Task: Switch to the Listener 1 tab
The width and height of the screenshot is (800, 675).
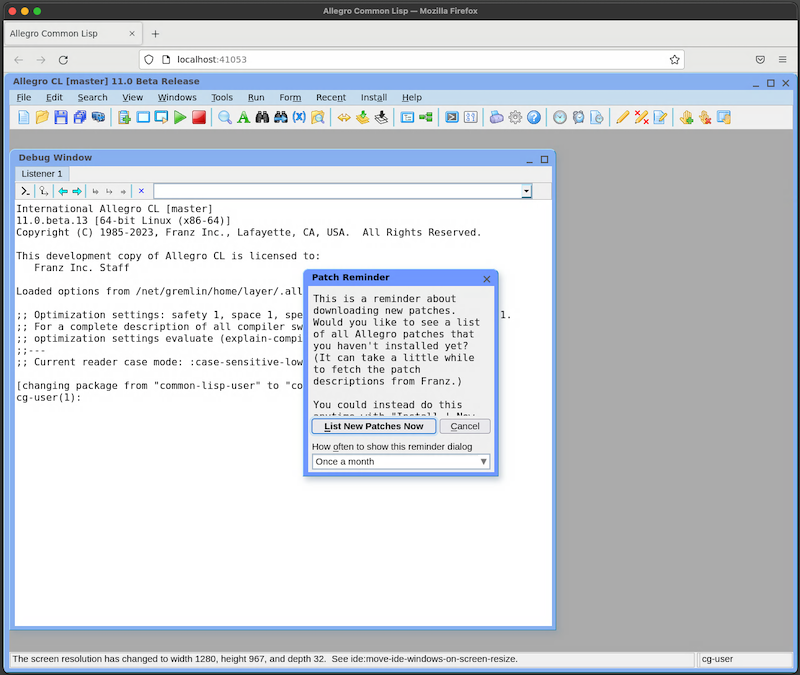Action: tap(41, 173)
